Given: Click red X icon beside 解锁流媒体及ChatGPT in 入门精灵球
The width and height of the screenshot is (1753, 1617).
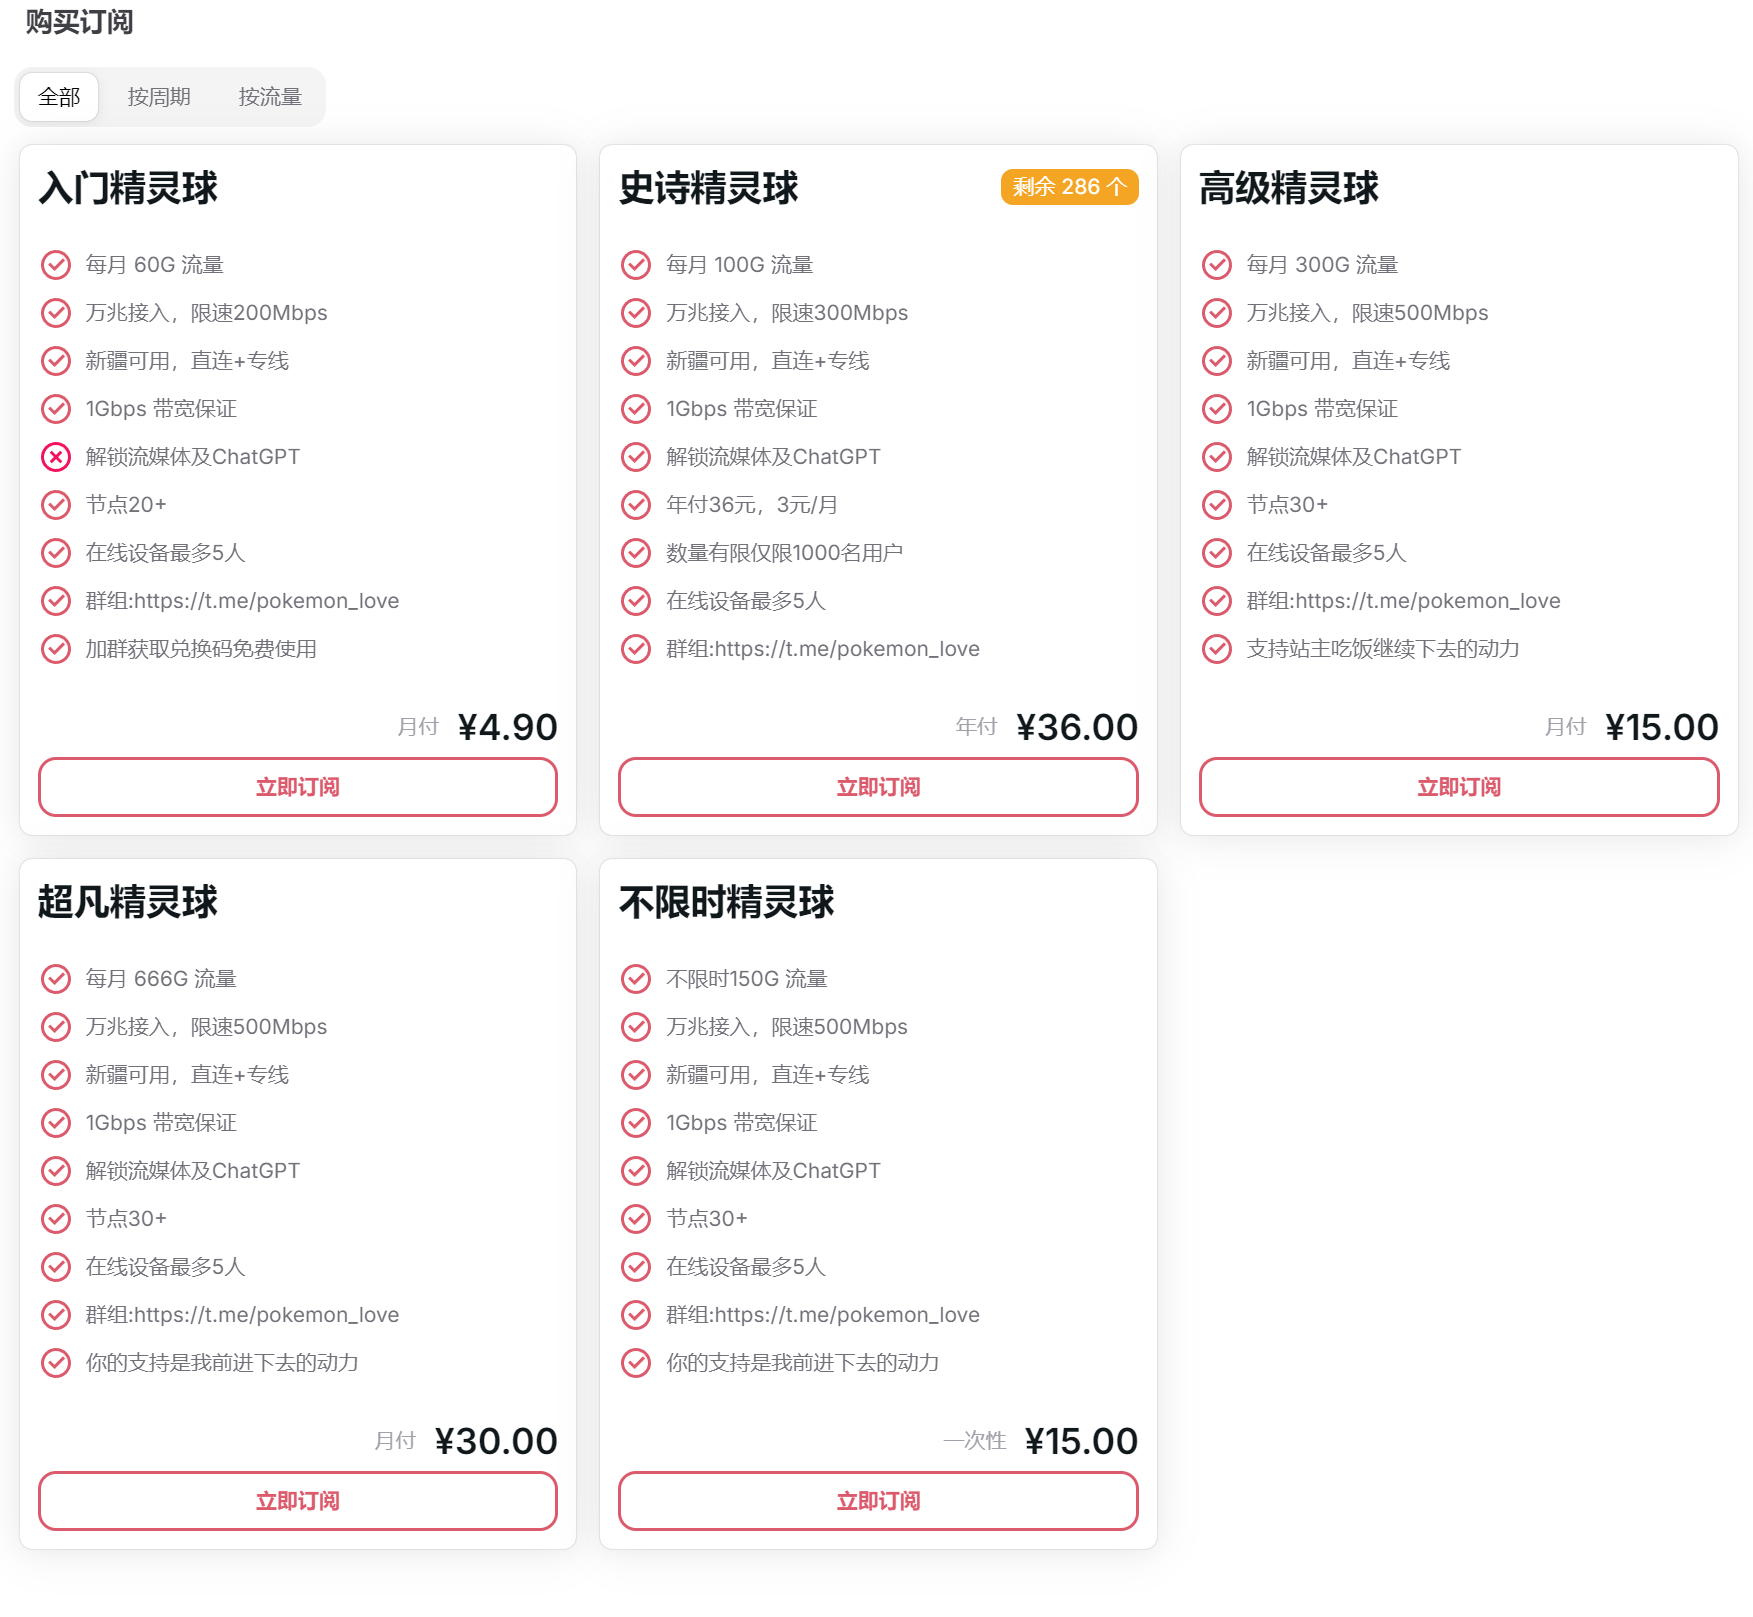Looking at the screenshot, I should click(56, 457).
